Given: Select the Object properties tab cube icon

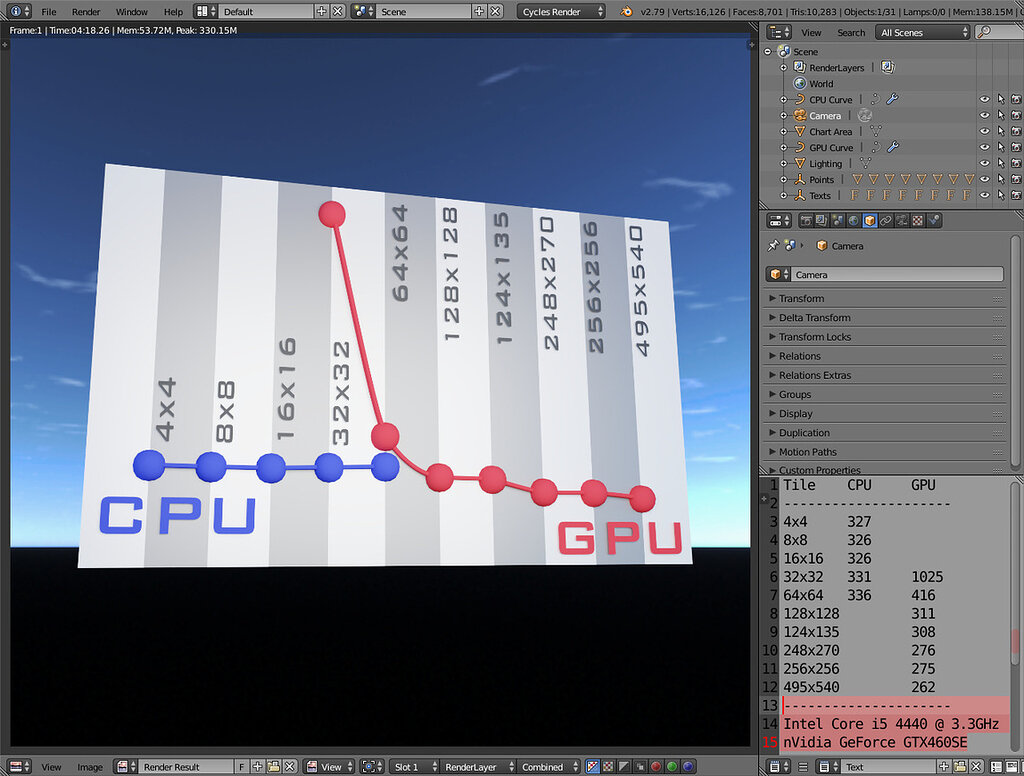Looking at the screenshot, I should point(869,221).
